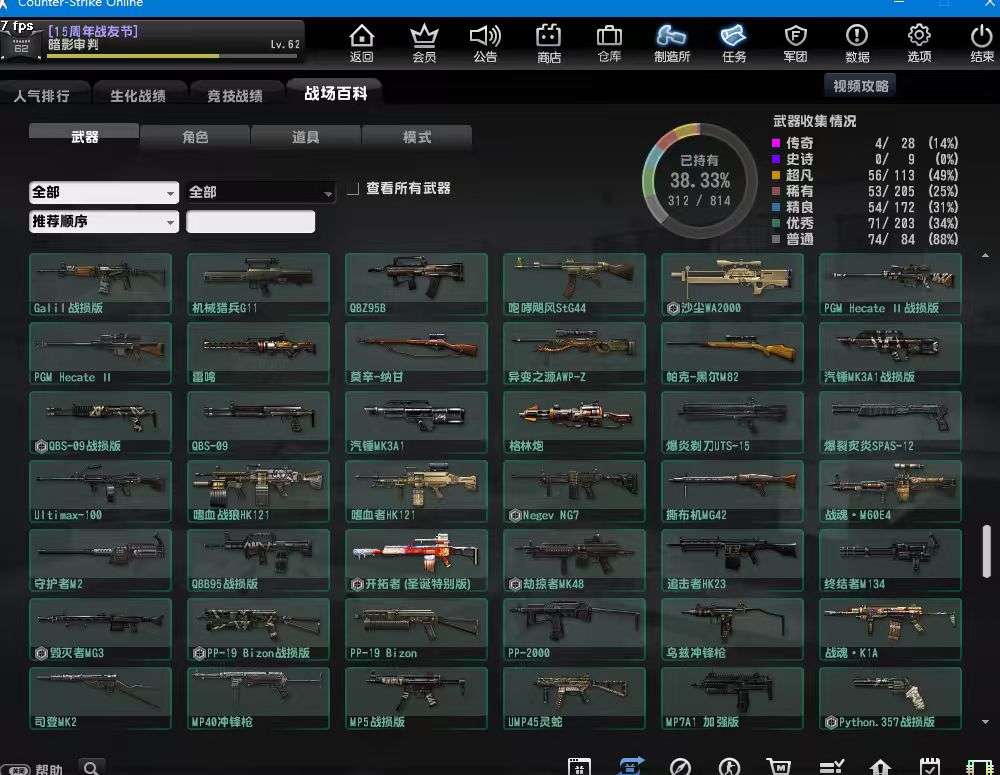Select the UMP45灵蛇 weapon card
The width and height of the screenshot is (1000, 775).
pyautogui.click(x=574, y=698)
